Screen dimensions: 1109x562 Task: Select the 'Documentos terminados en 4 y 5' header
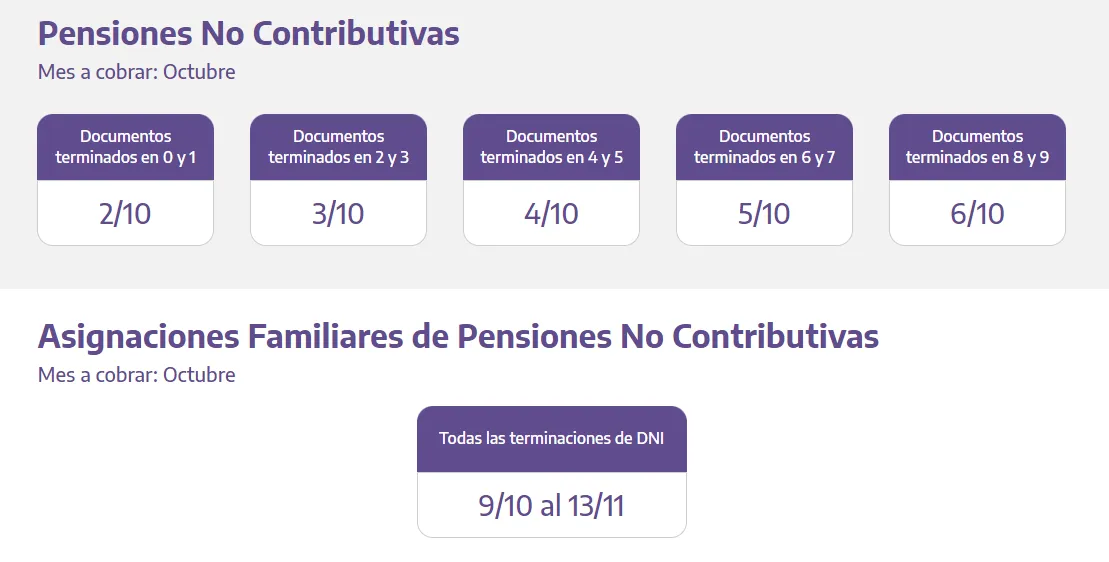(551, 147)
